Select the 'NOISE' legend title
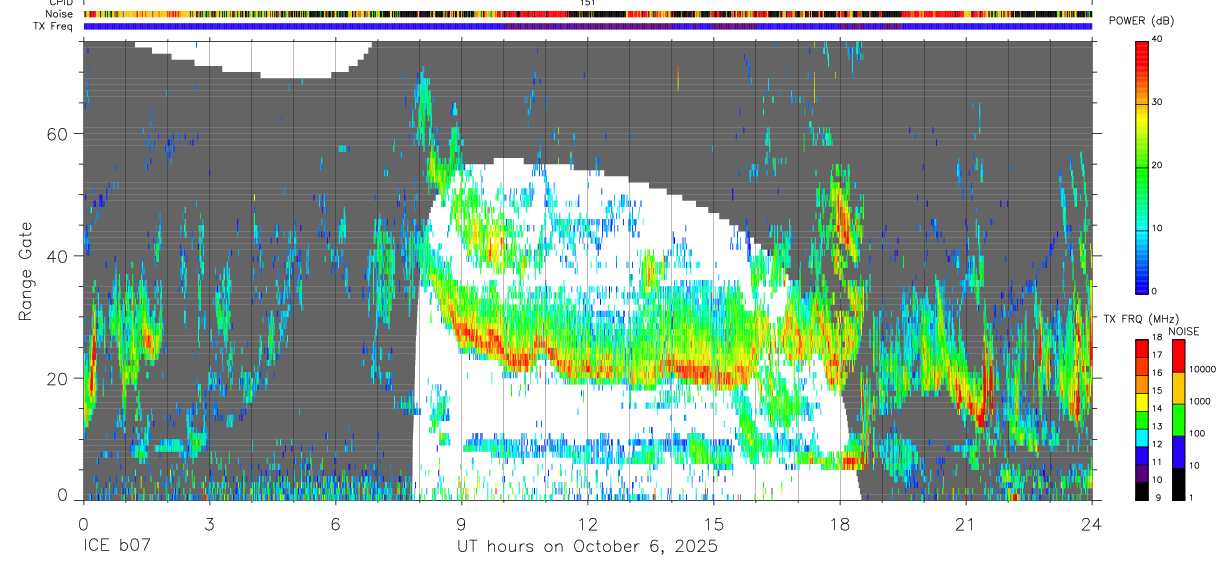The image size is (1228, 567). click(x=1182, y=331)
